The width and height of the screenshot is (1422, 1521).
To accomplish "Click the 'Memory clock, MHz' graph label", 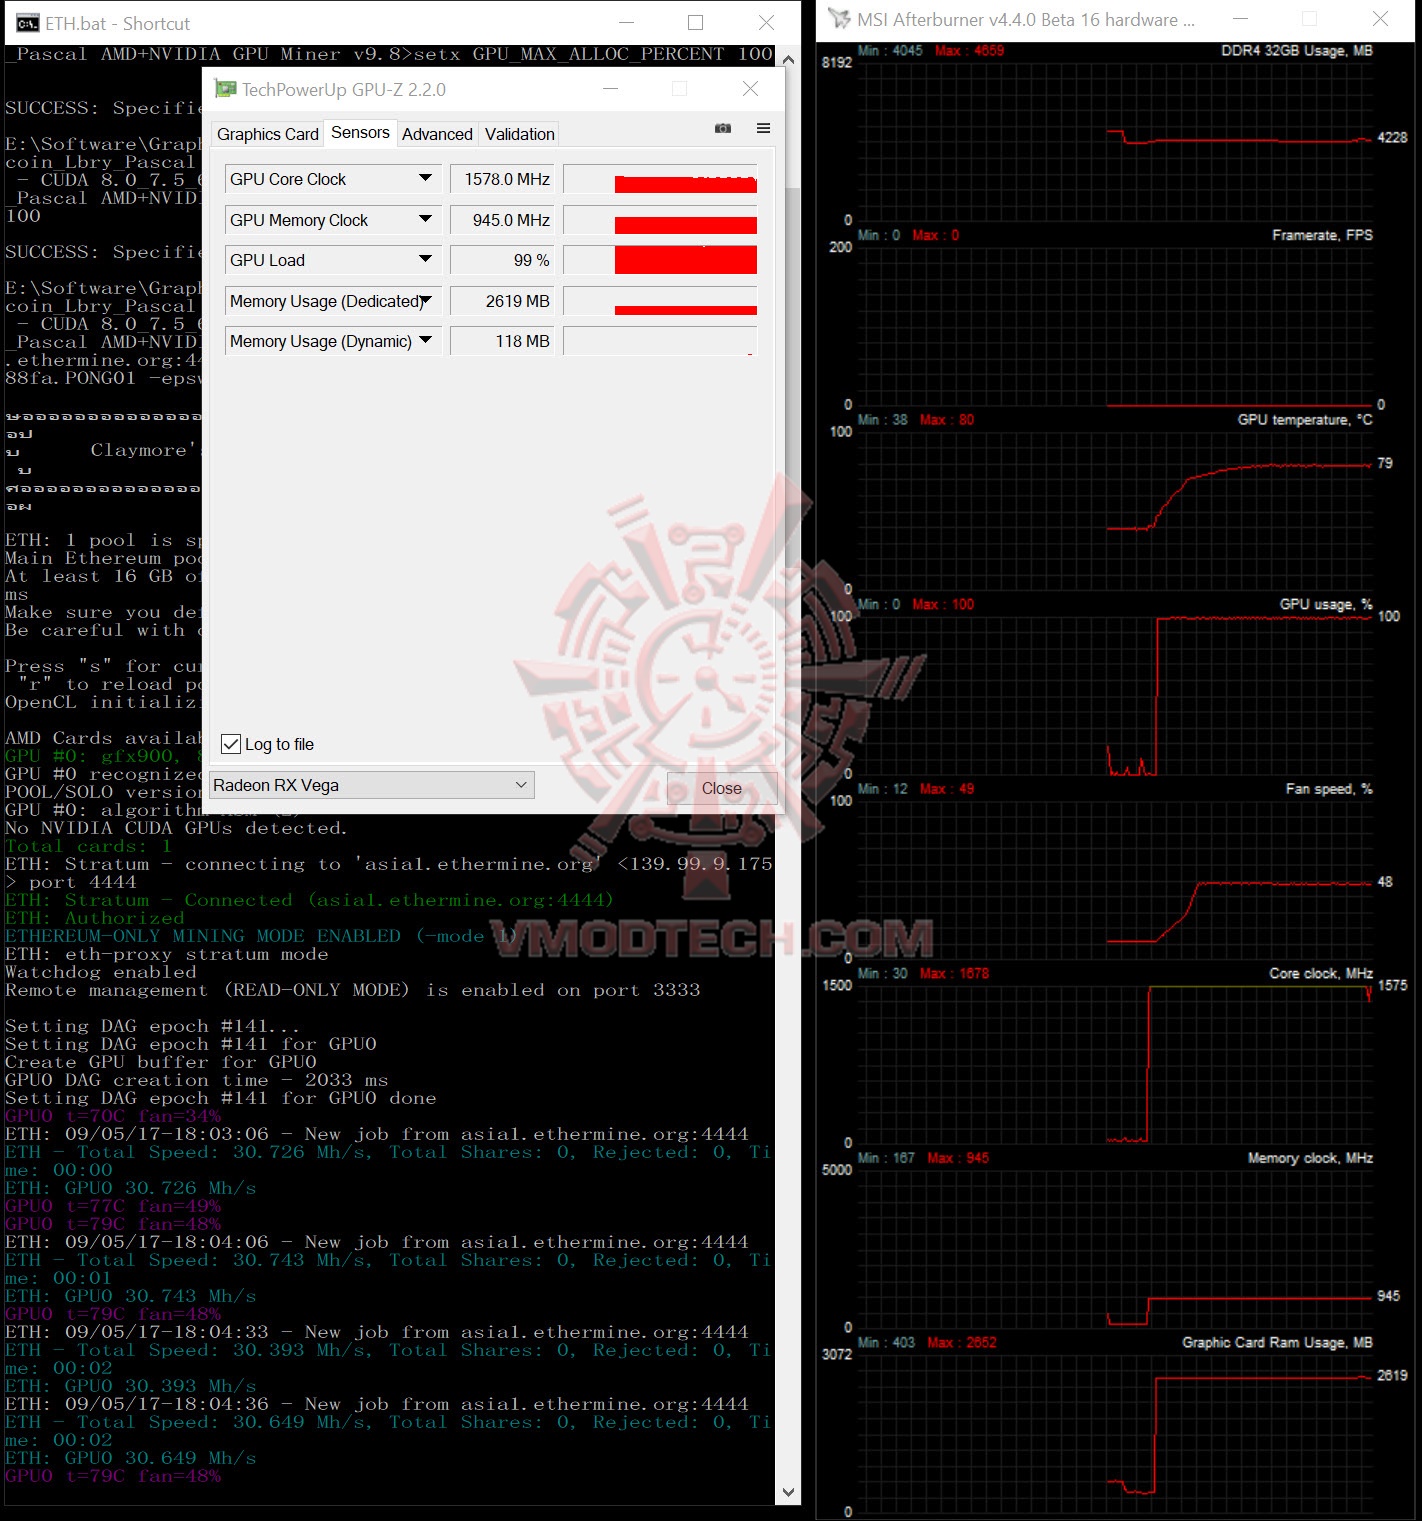I will pos(1310,1158).
